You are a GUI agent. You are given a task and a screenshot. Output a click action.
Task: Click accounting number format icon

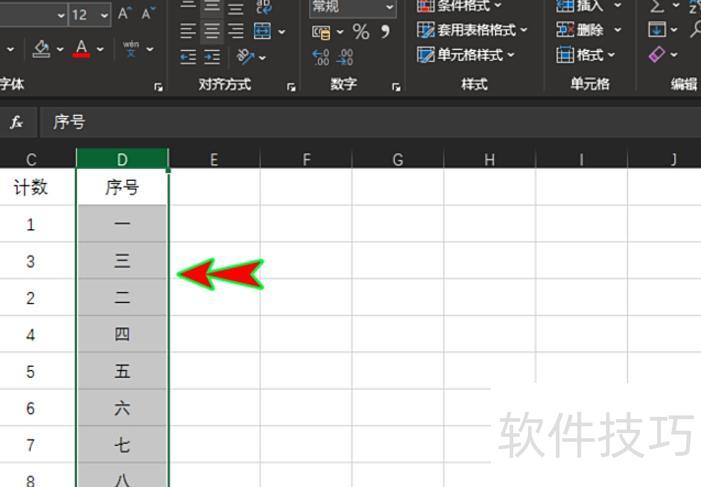tap(321, 32)
